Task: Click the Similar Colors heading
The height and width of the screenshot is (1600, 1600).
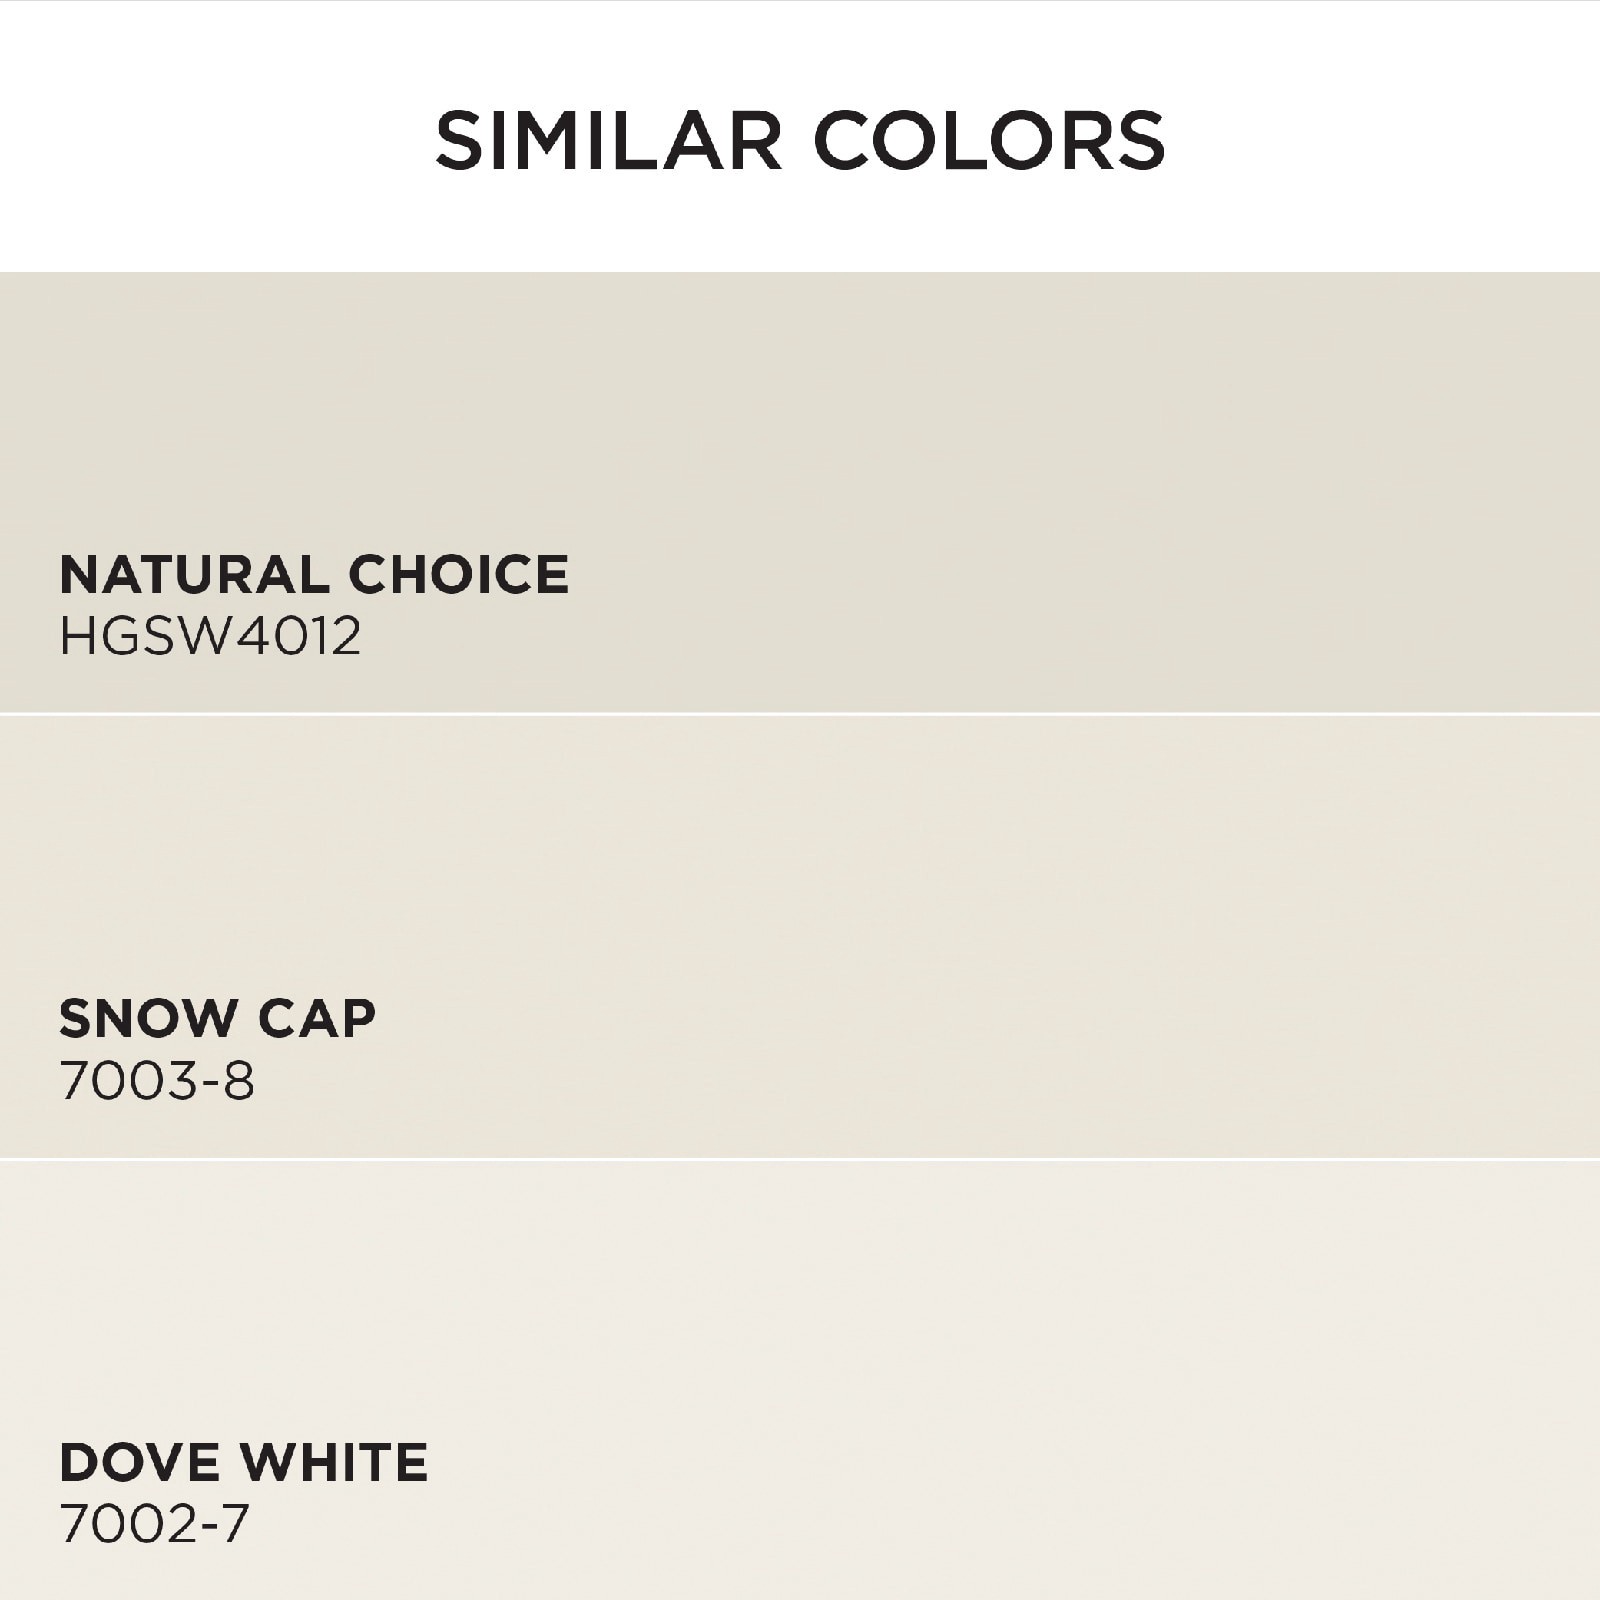Action: click(800, 141)
